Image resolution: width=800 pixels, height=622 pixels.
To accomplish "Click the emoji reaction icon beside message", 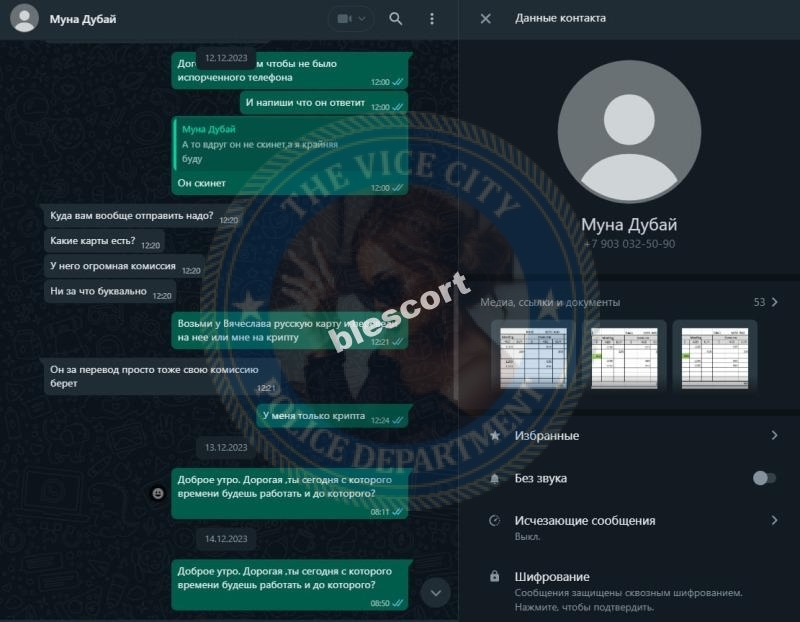I will [158, 493].
